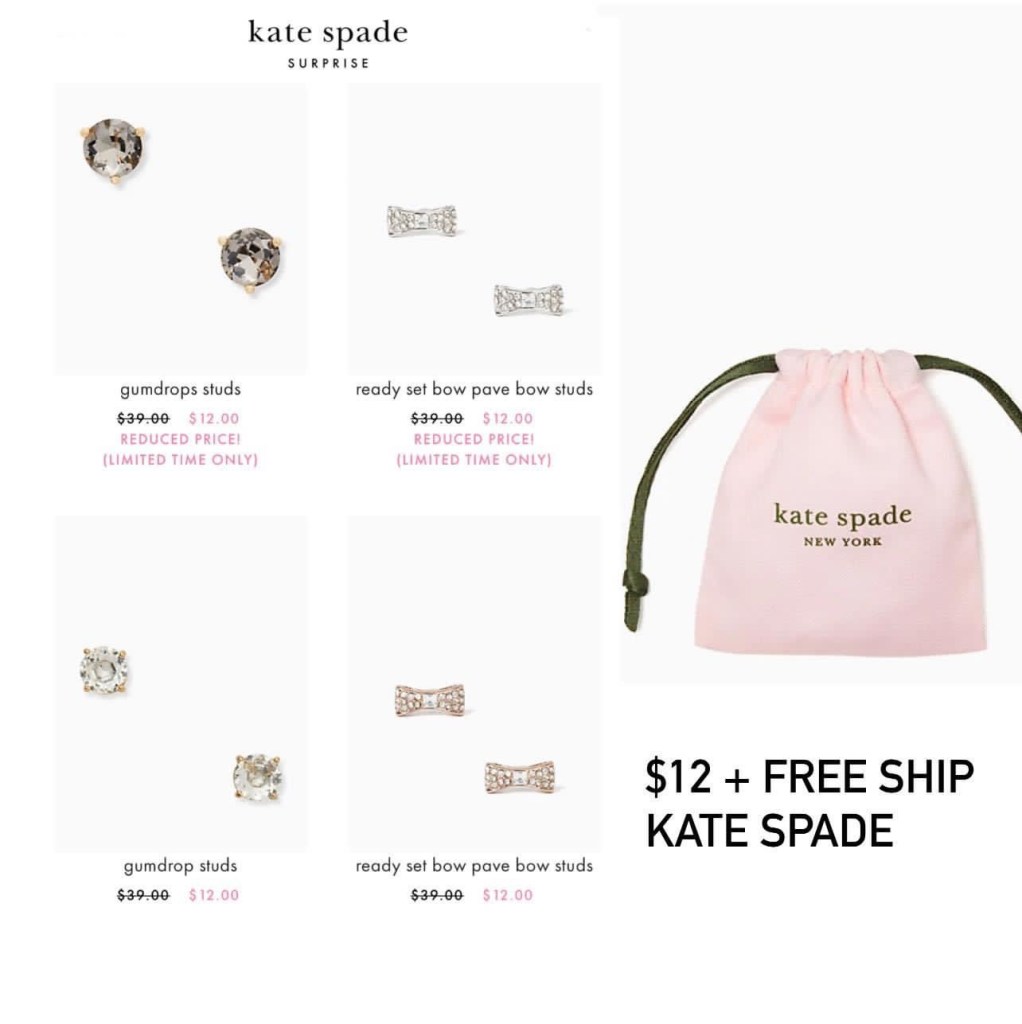Click the $12.00 price under clear gumdrop studs

[x=214, y=895]
